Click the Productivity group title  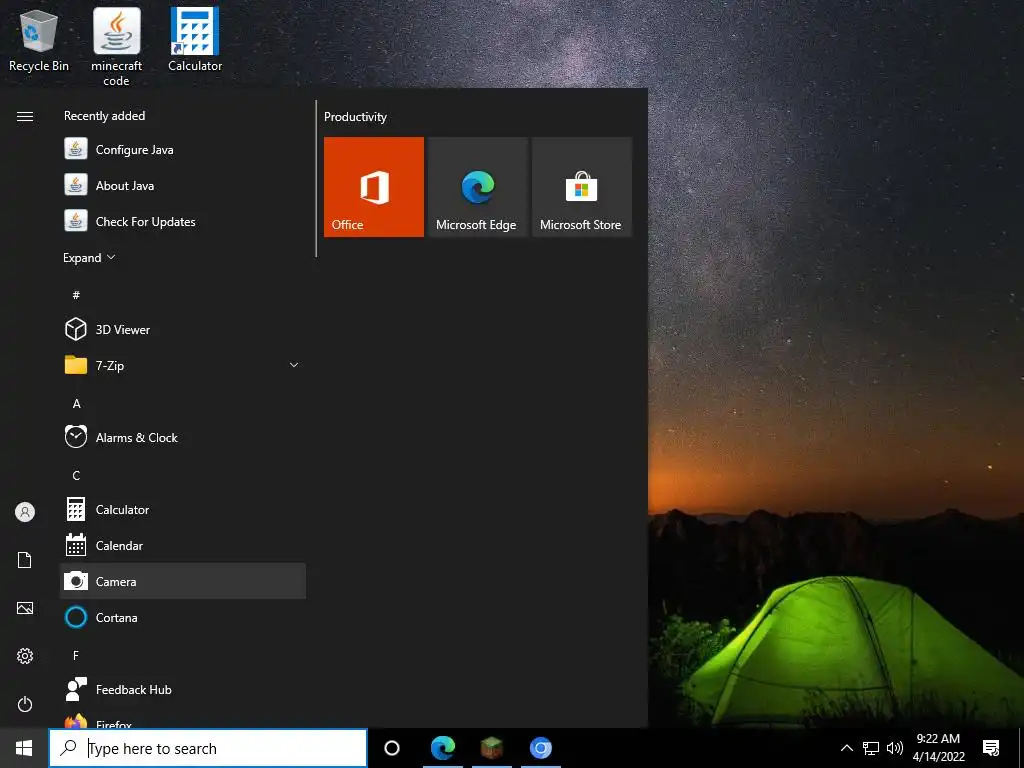pyautogui.click(x=355, y=117)
